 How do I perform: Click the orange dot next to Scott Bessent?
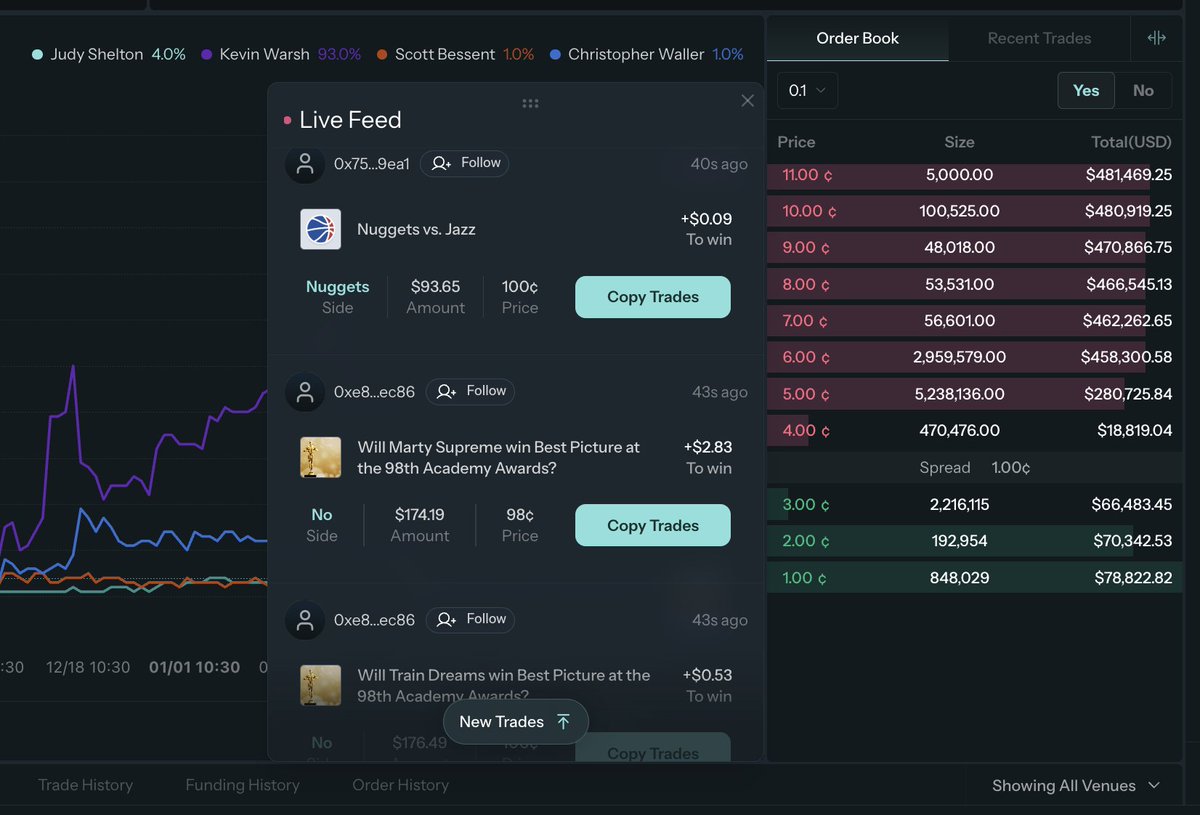tap(379, 54)
